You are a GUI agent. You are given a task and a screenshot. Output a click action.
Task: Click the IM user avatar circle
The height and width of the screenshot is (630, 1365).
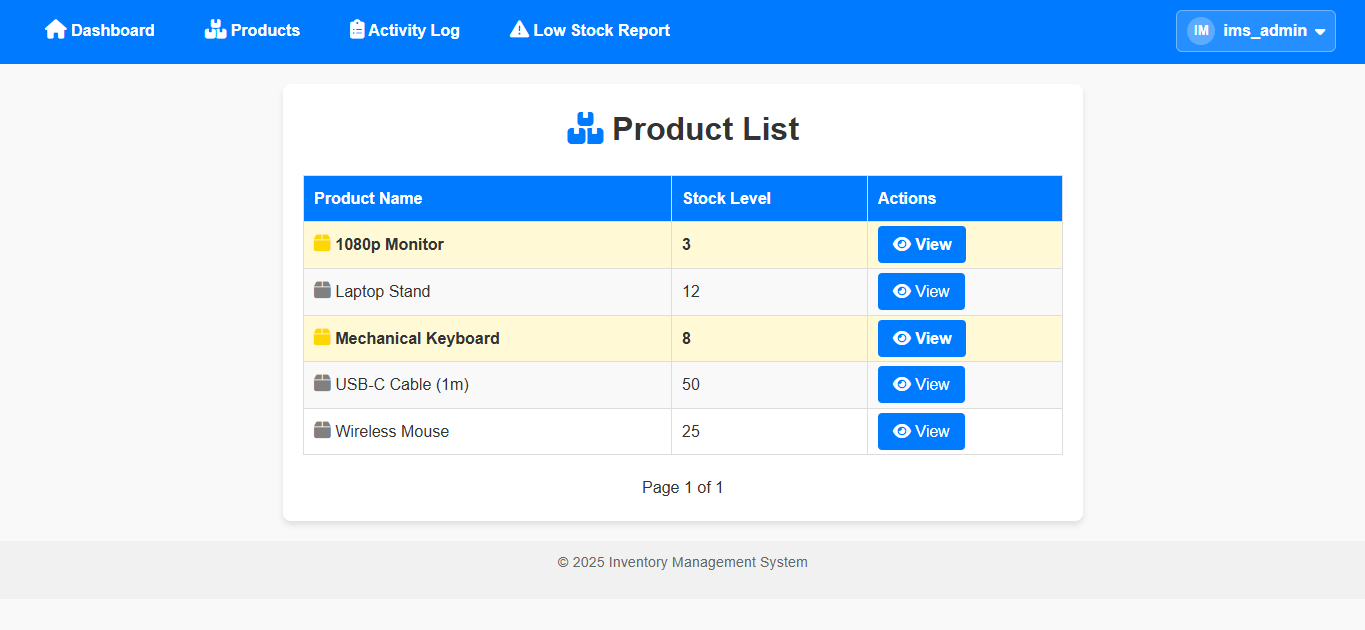tap(1201, 31)
